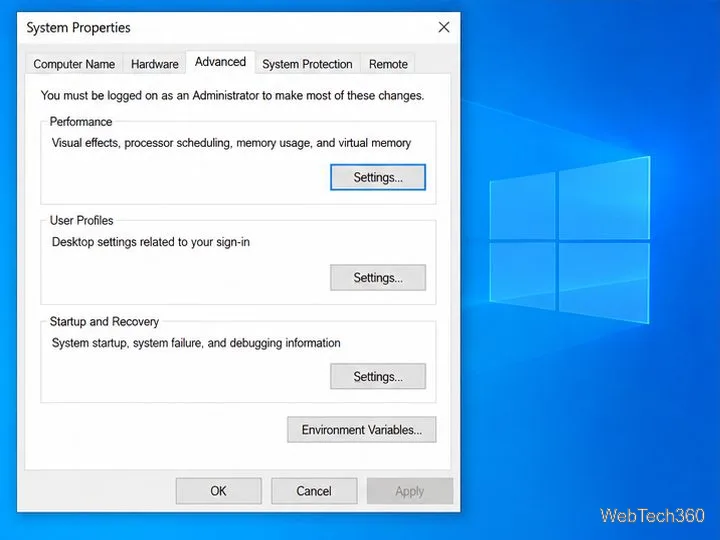This screenshot has height=540, width=720.
Task: Click the Startup and Recovery group label
Action: 104,321
